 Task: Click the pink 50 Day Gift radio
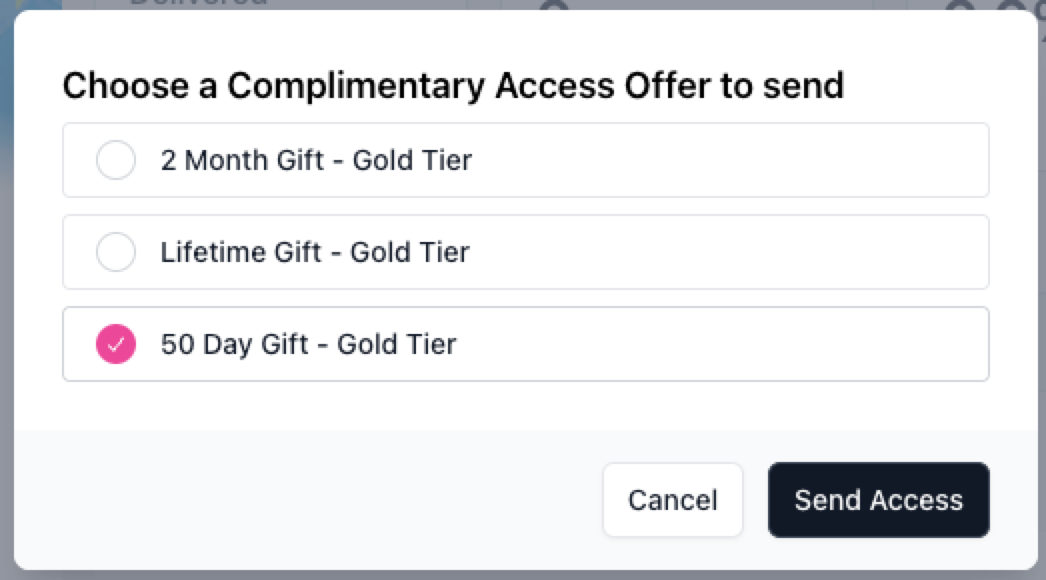point(116,344)
